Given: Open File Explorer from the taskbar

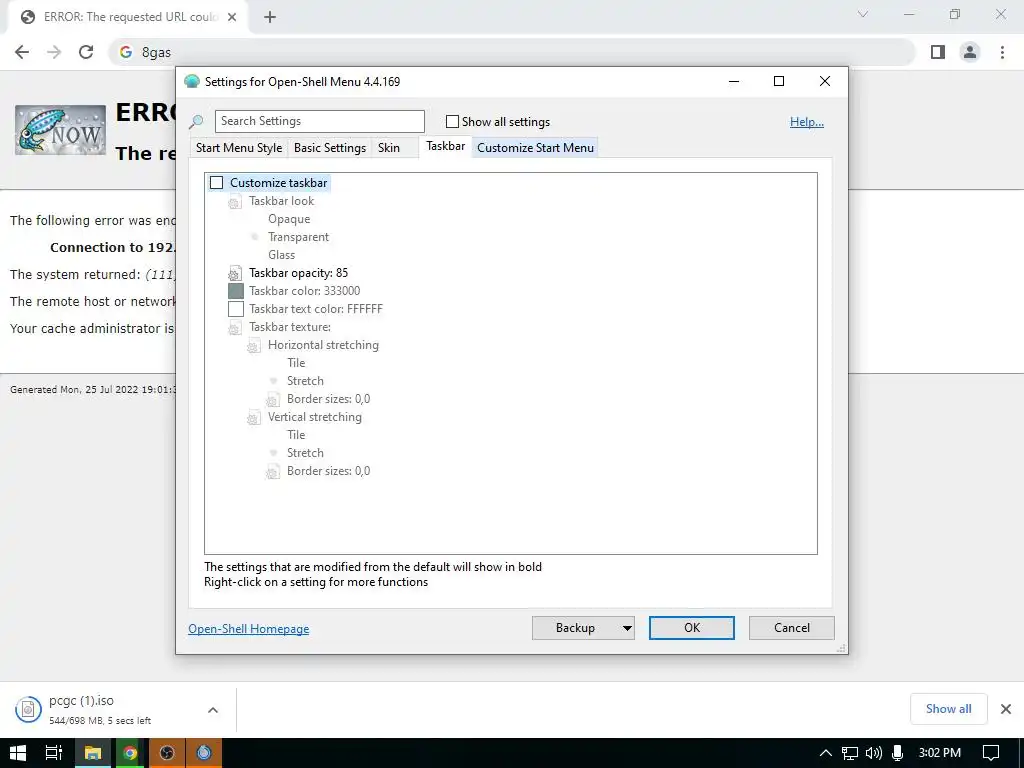Looking at the screenshot, I should click(x=93, y=753).
